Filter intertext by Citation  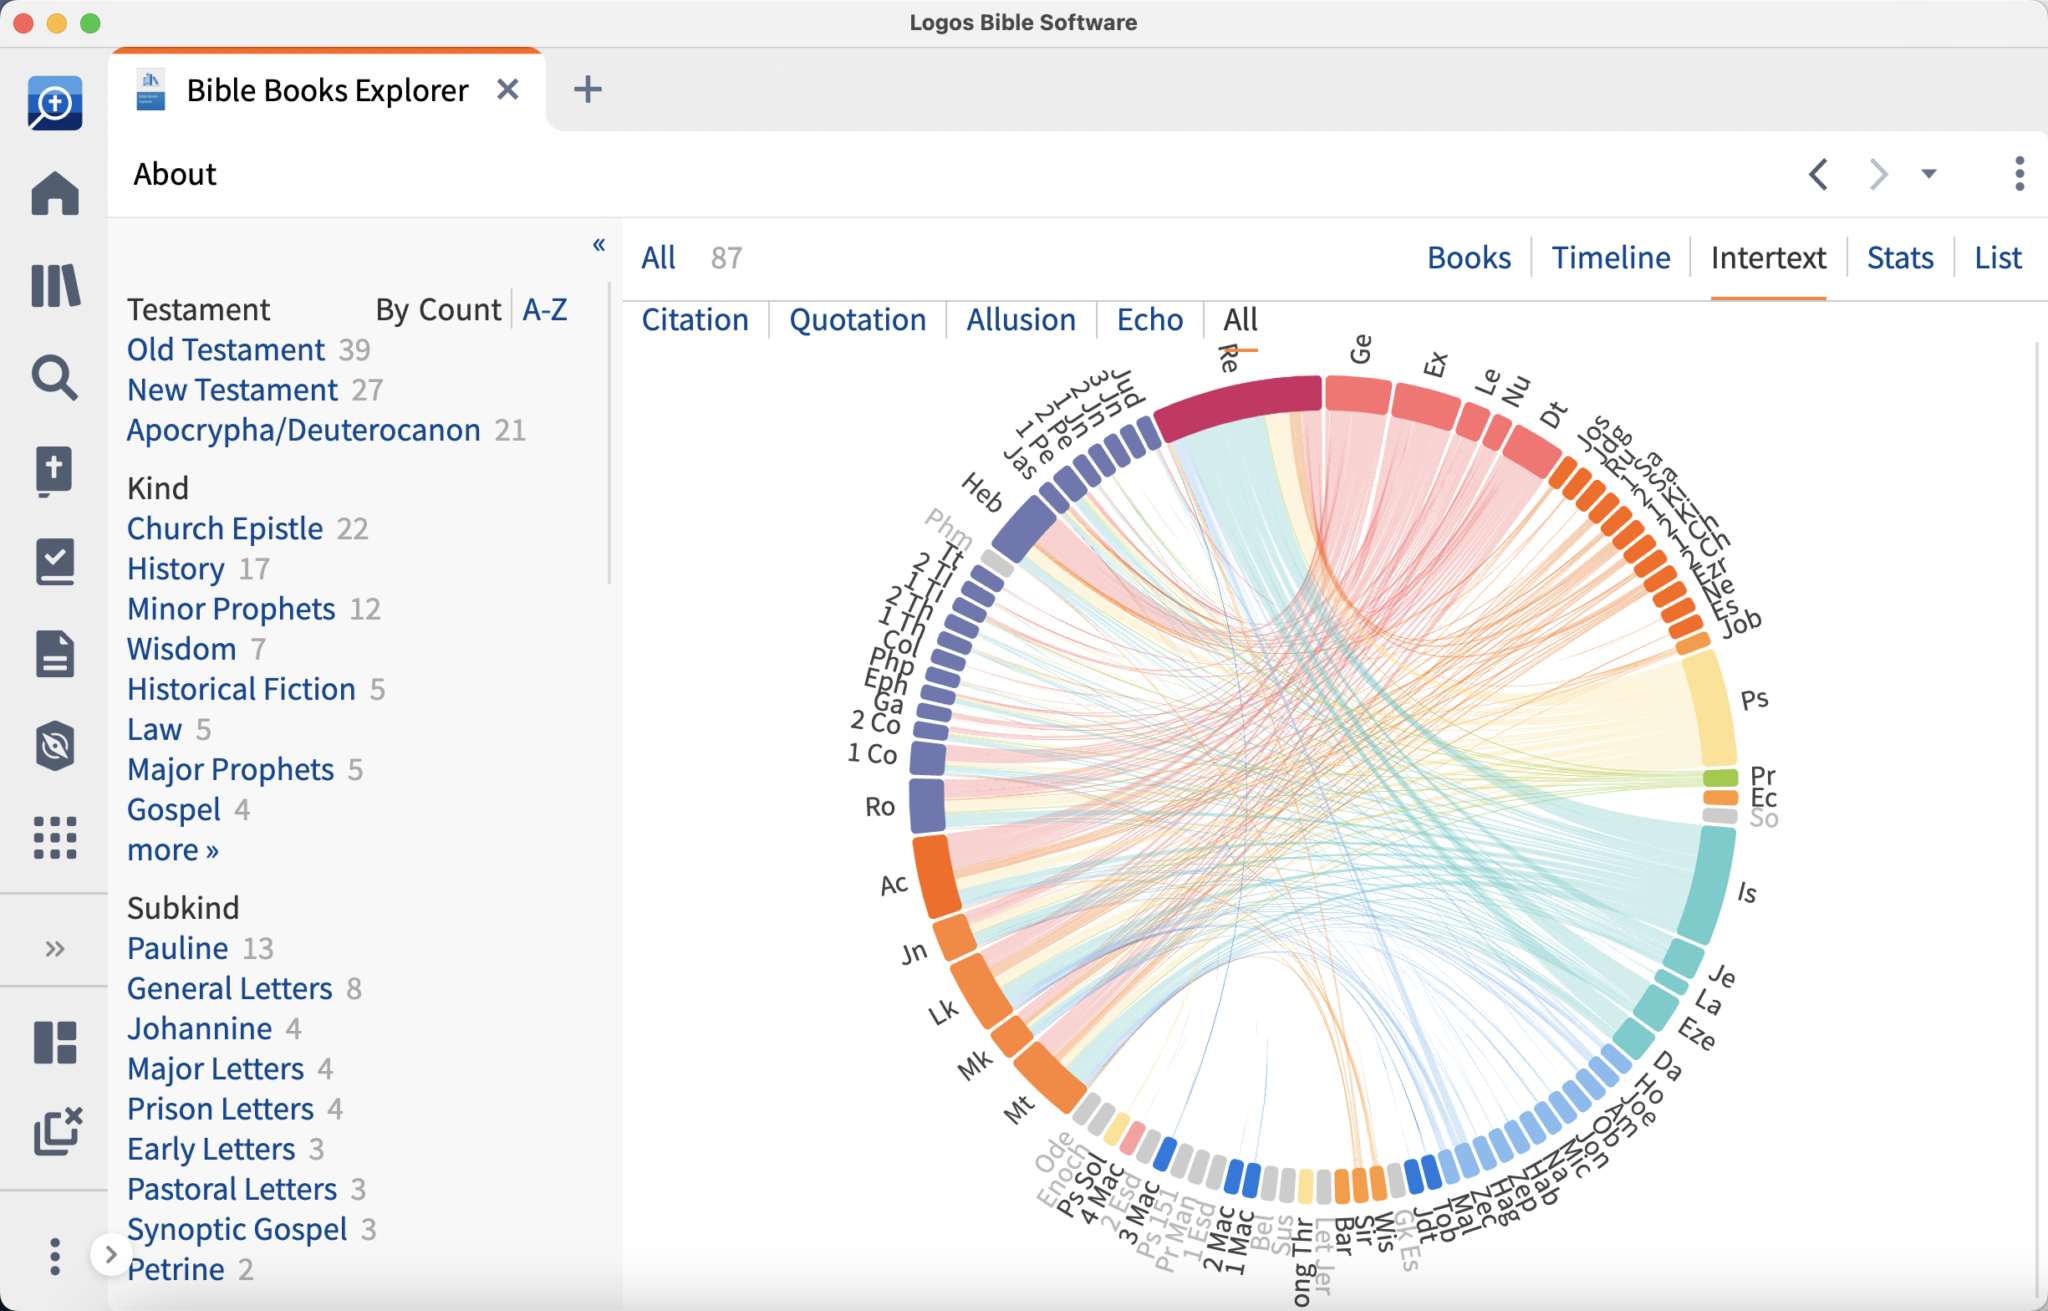click(x=695, y=320)
